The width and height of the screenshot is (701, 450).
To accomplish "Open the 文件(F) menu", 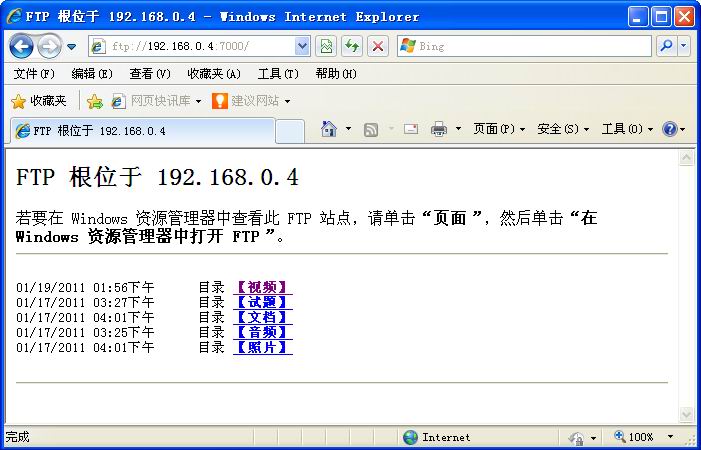I will click(34, 74).
